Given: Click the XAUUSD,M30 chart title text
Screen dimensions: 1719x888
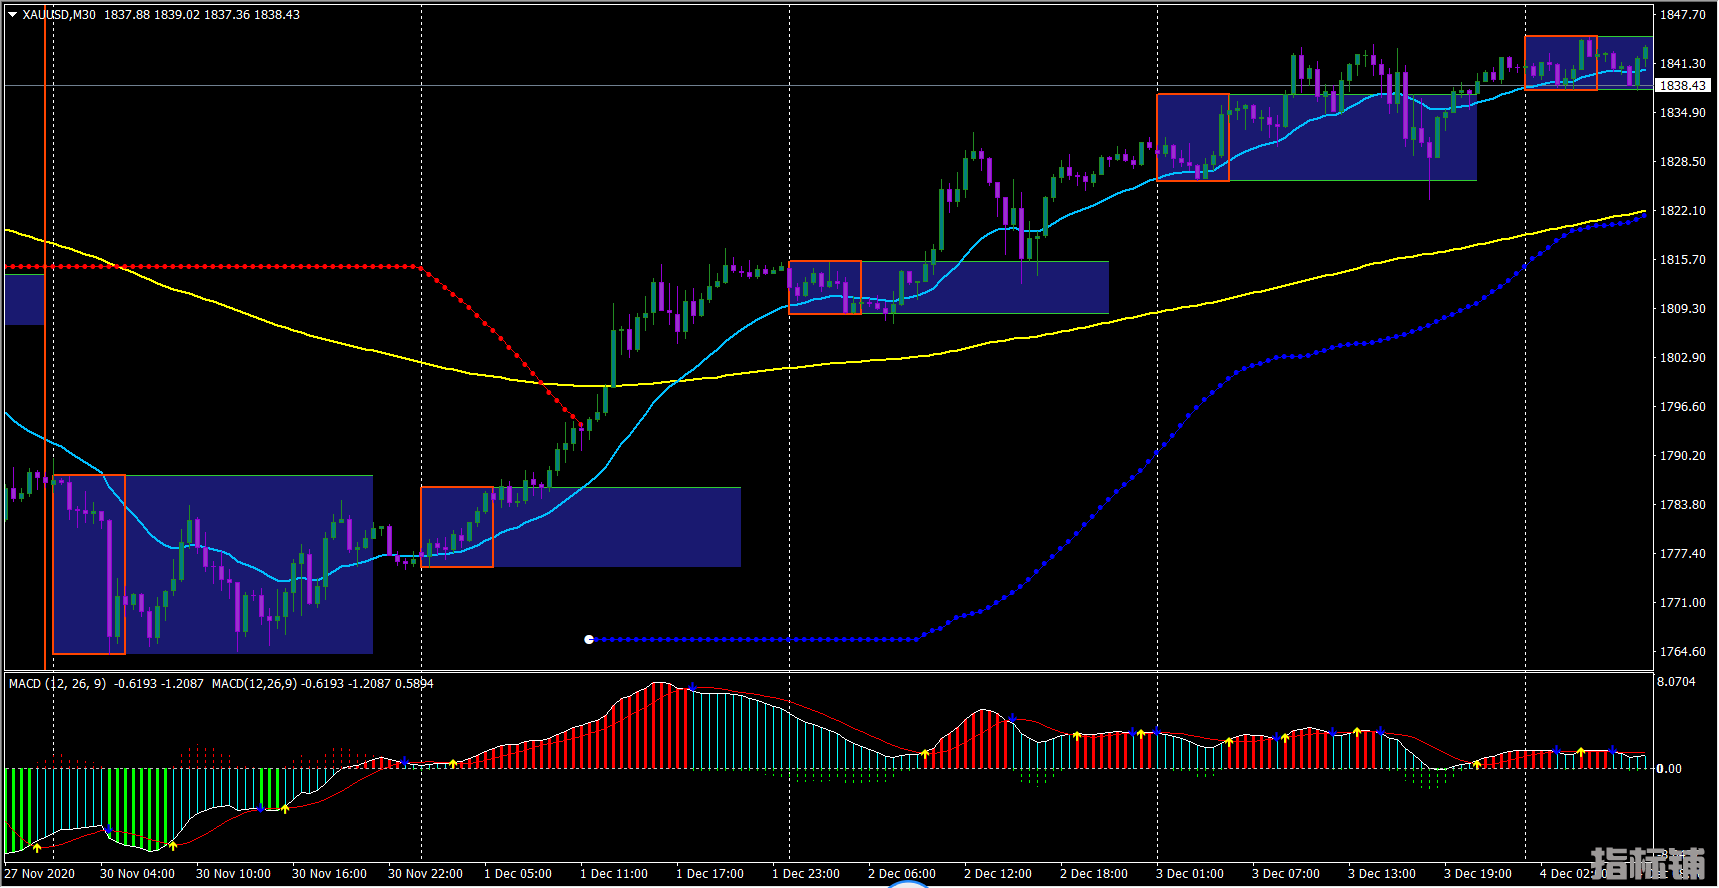Looking at the screenshot, I should coord(59,15).
